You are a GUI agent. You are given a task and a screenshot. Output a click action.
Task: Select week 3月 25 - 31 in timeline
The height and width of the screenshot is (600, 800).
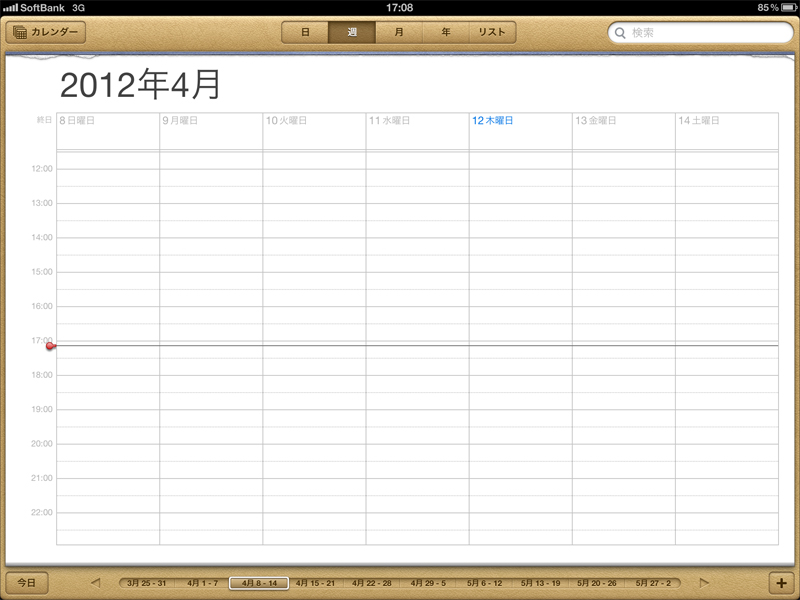click(146, 583)
